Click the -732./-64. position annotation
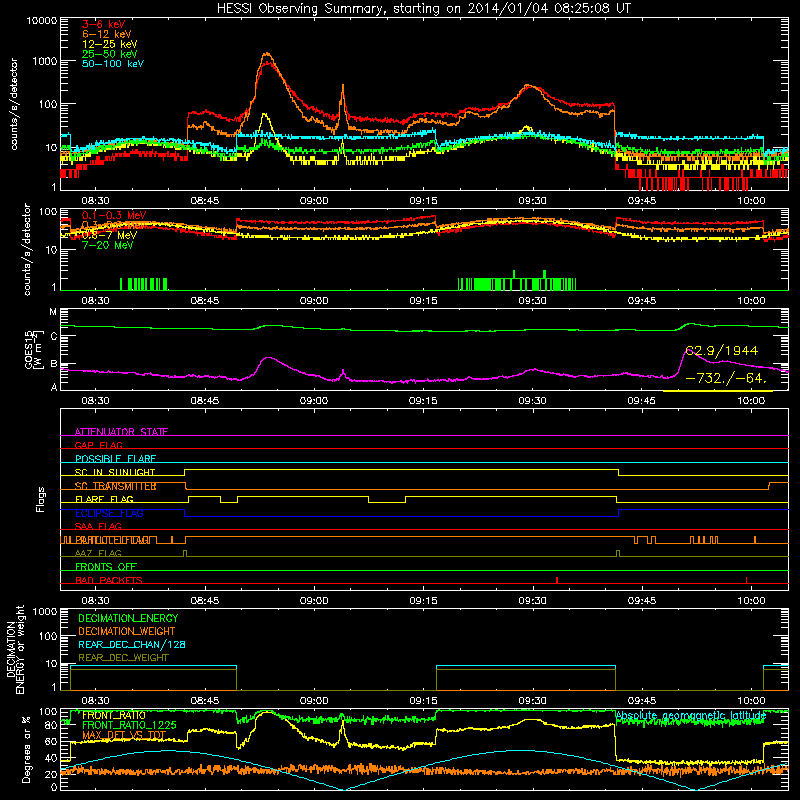 tap(726, 378)
